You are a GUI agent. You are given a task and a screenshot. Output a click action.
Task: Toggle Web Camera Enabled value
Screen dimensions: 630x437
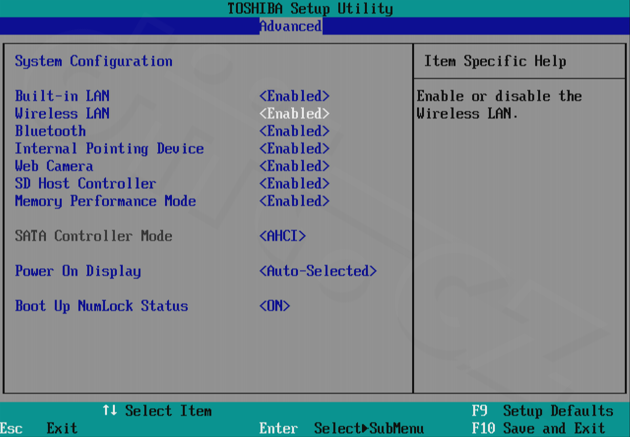point(294,166)
